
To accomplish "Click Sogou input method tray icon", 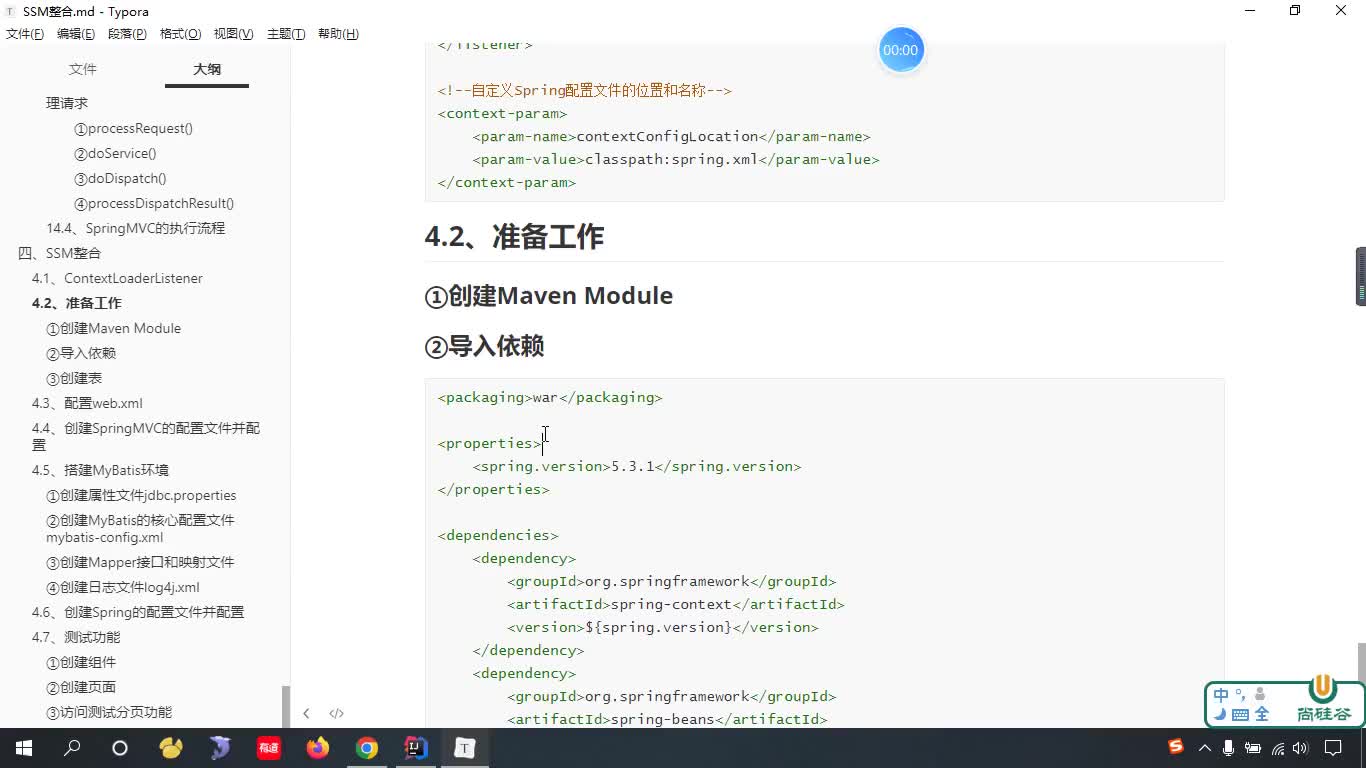I will (1176, 748).
